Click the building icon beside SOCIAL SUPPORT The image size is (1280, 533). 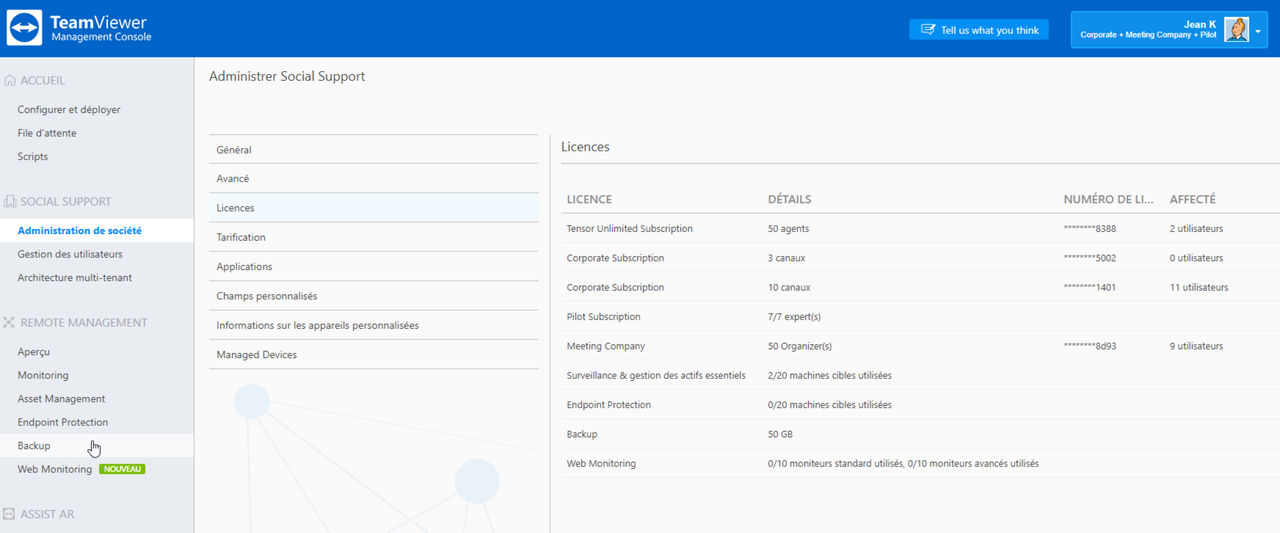(x=10, y=201)
